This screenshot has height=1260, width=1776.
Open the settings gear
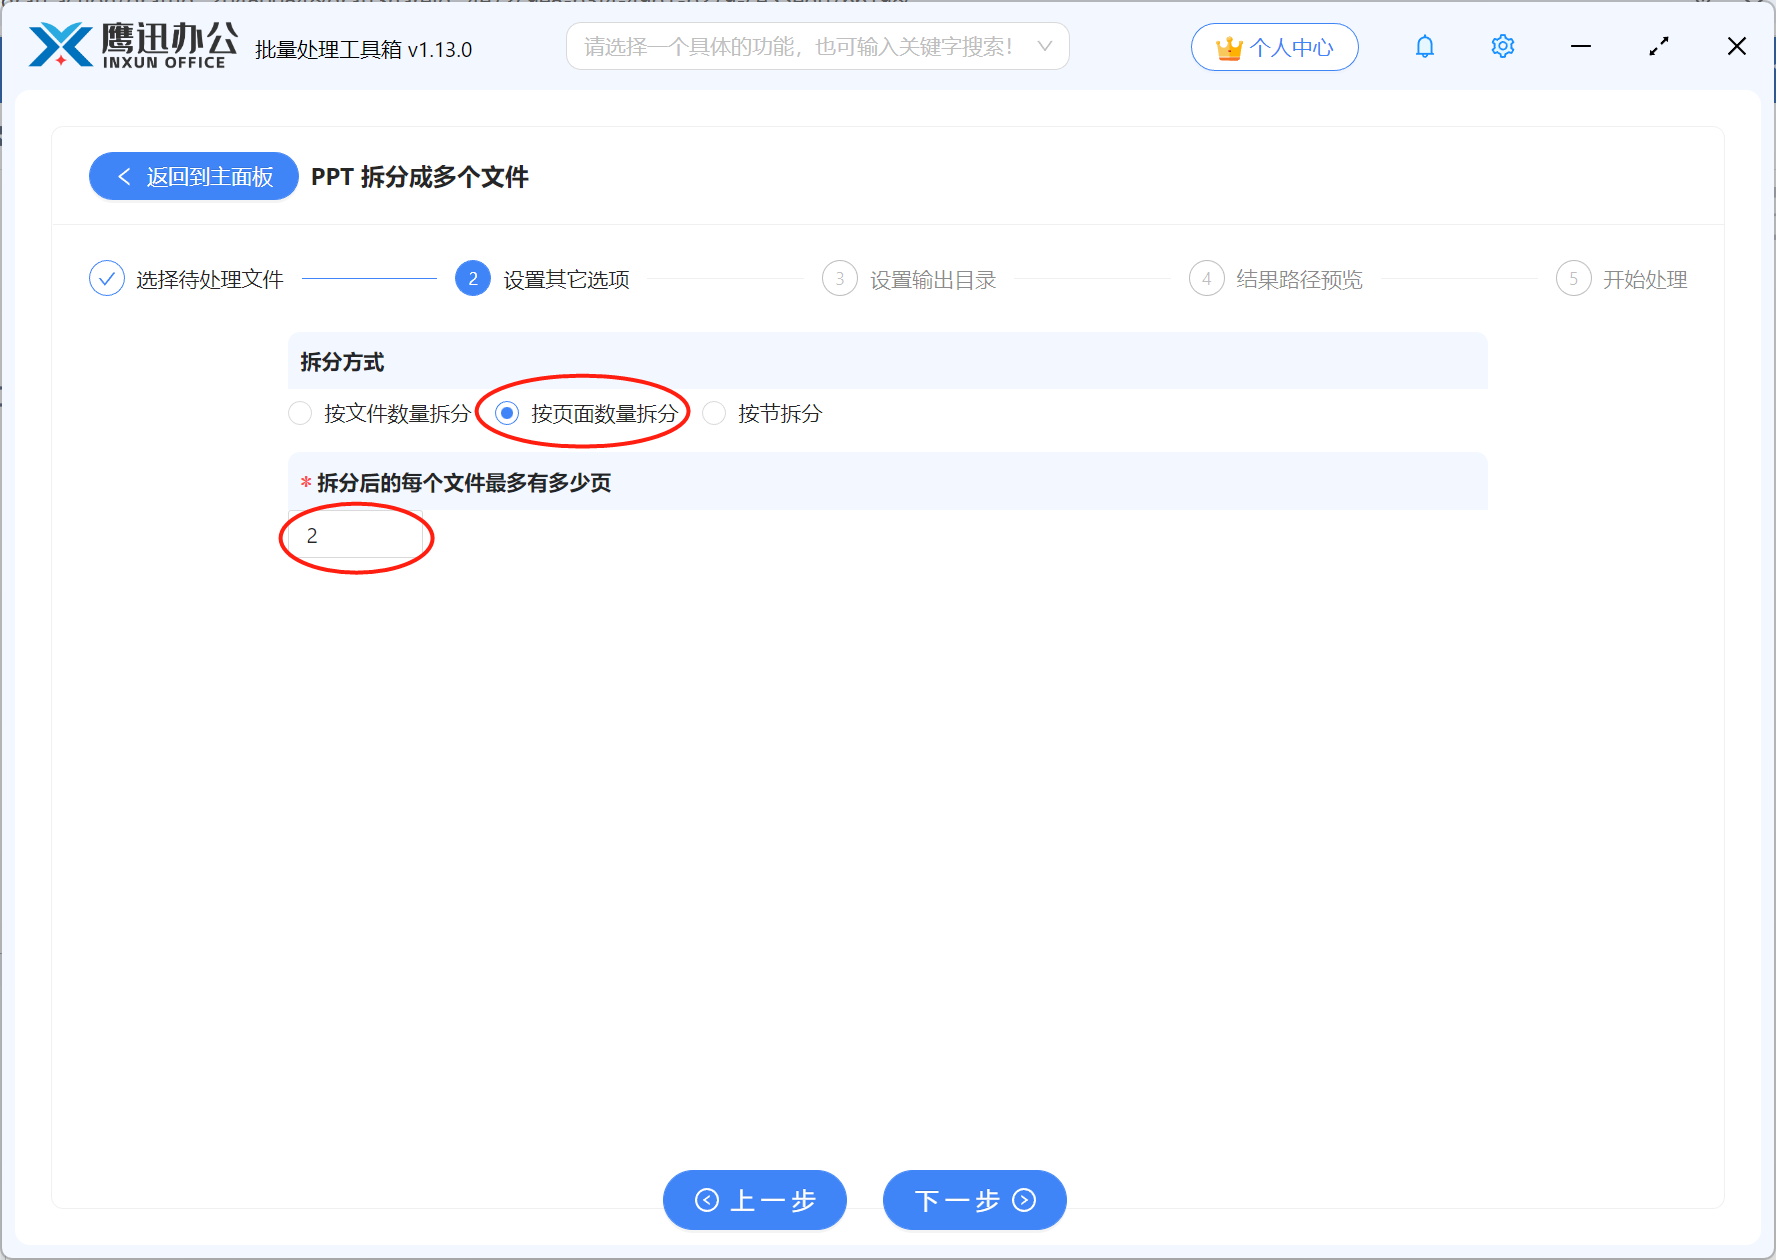(x=1502, y=46)
